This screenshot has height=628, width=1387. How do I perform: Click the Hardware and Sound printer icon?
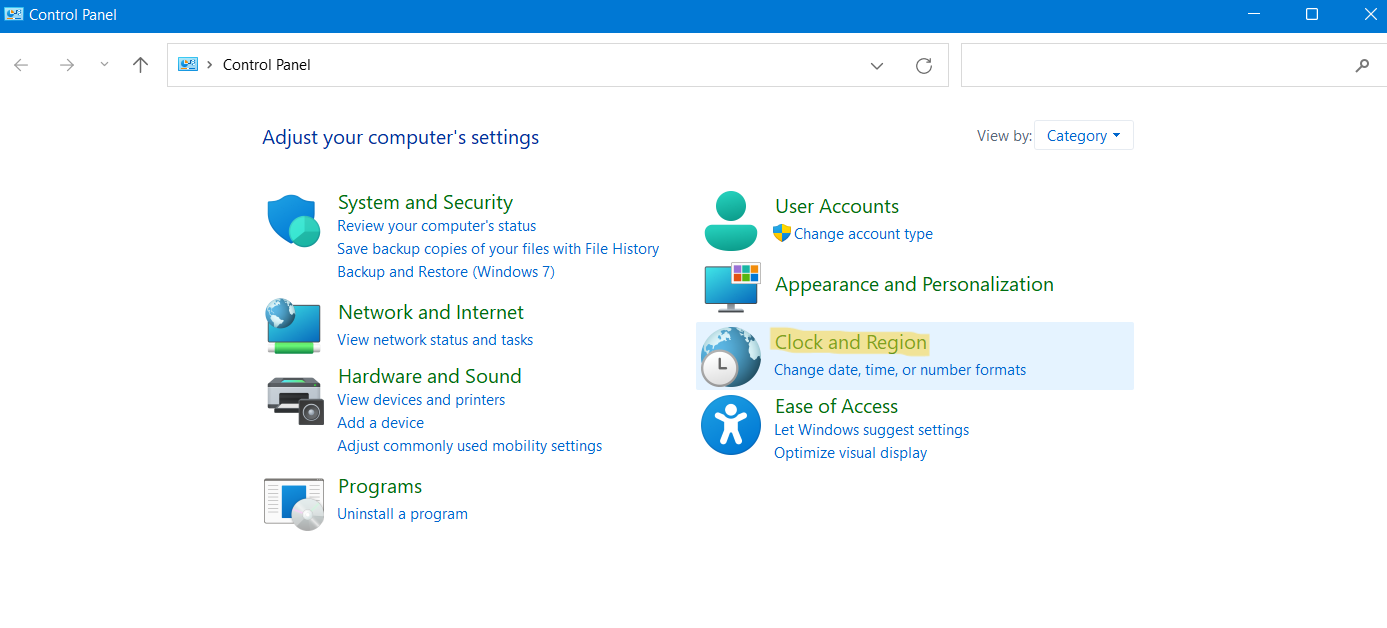[x=293, y=400]
